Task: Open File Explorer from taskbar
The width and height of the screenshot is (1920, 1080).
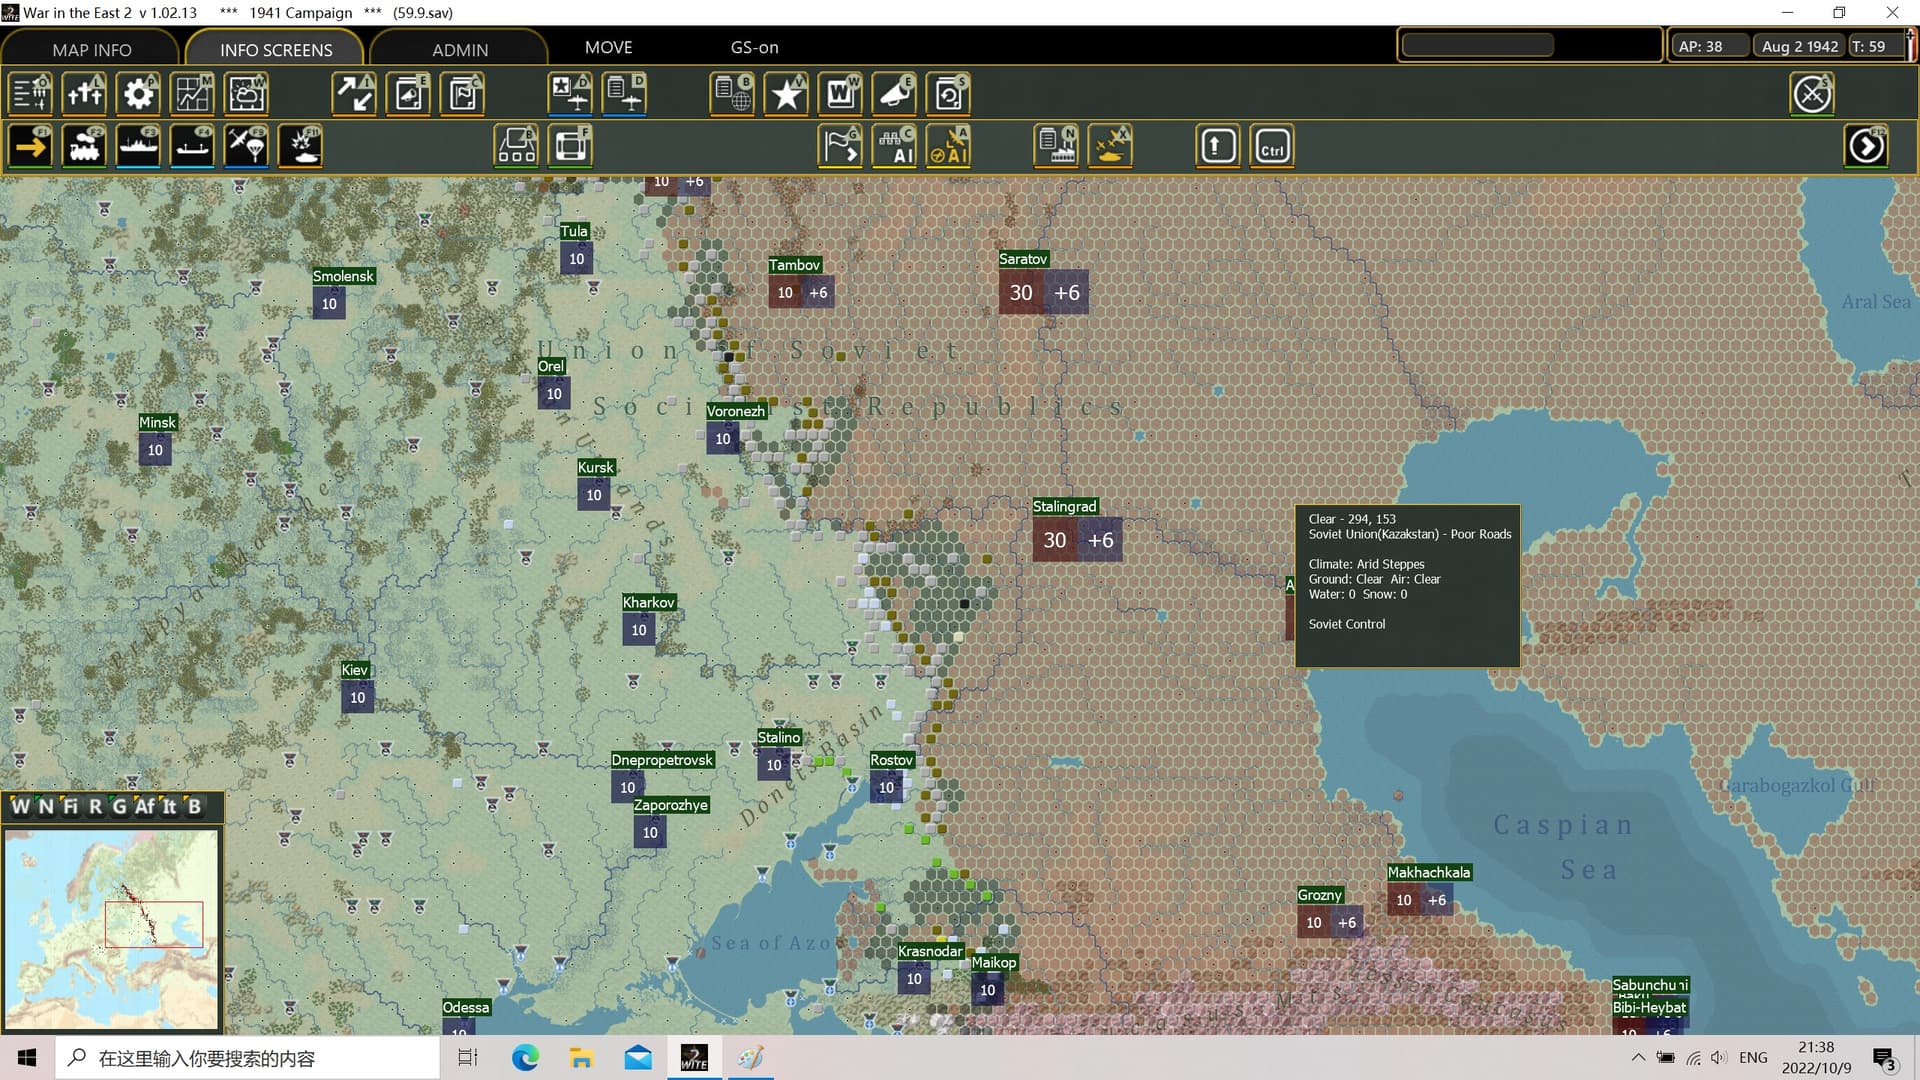Action: pos(581,1058)
